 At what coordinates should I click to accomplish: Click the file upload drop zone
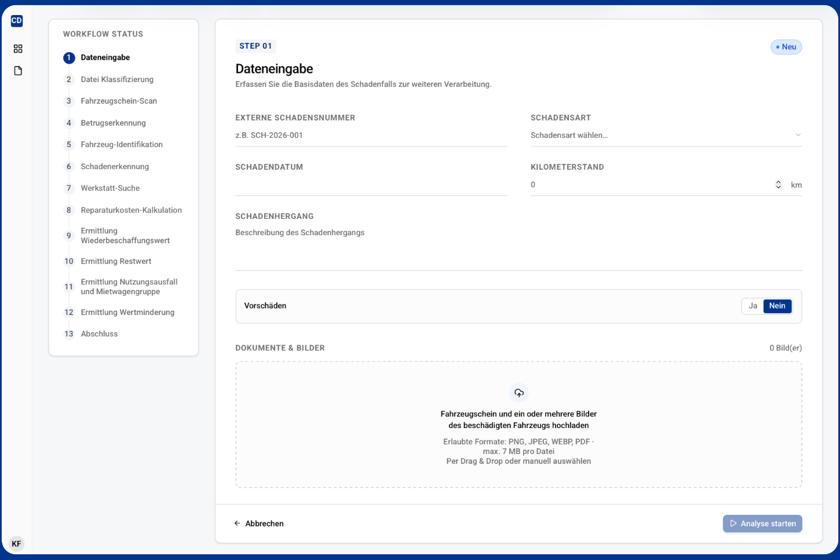coord(519,424)
